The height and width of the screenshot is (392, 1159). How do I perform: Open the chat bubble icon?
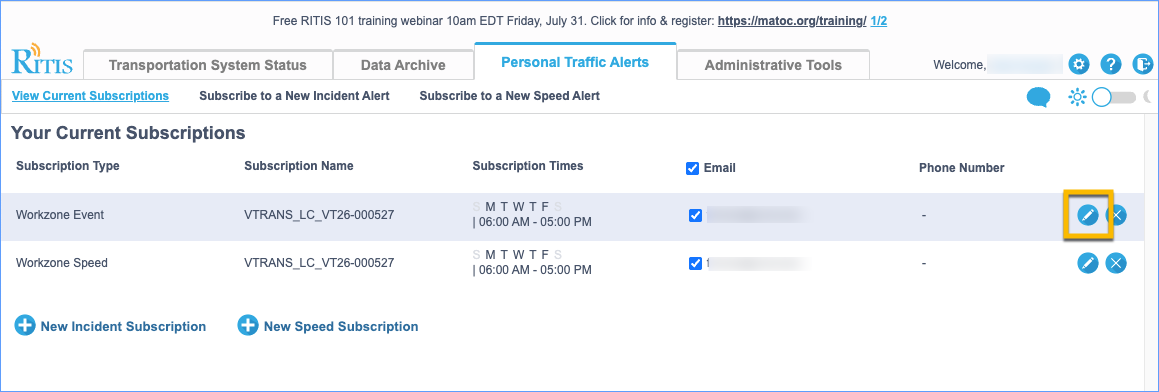click(x=1039, y=97)
